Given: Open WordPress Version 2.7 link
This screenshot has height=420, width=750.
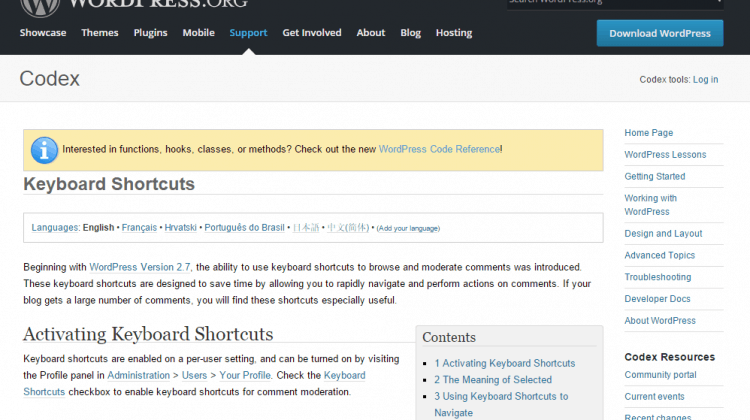Looking at the screenshot, I should pos(140,267).
